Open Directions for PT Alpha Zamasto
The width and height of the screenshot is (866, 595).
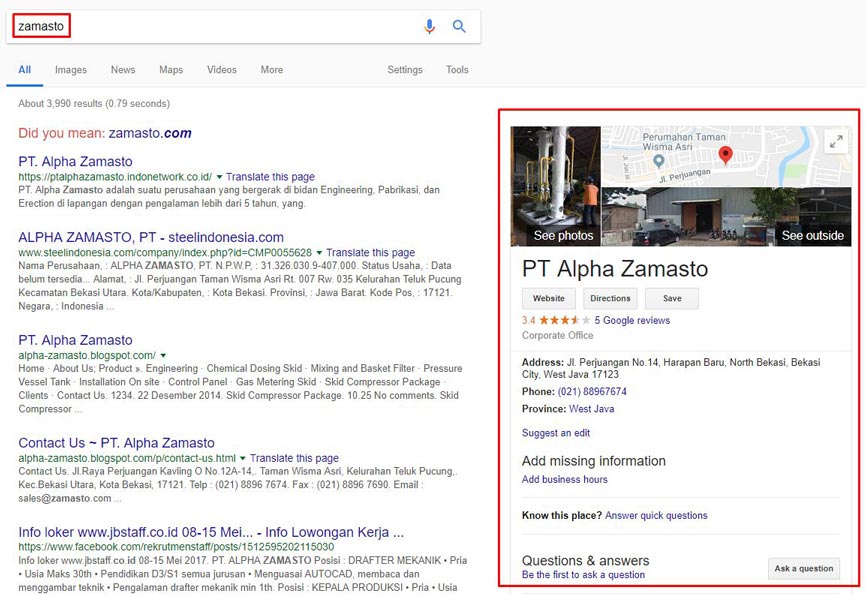click(x=610, y=298)
